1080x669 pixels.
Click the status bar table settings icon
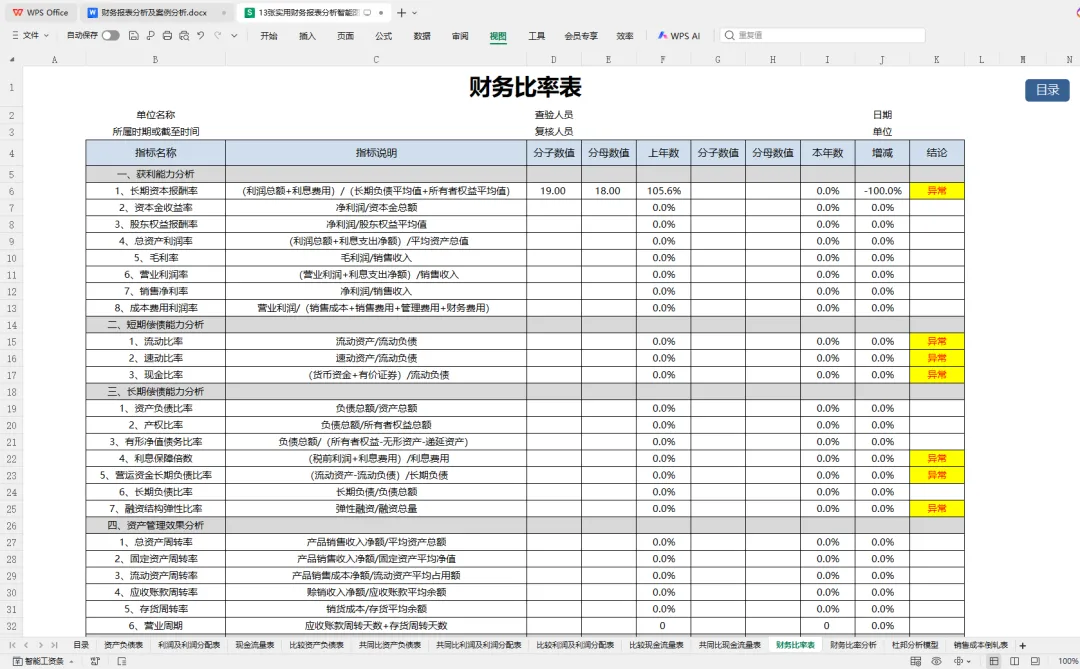coord(915,661)
